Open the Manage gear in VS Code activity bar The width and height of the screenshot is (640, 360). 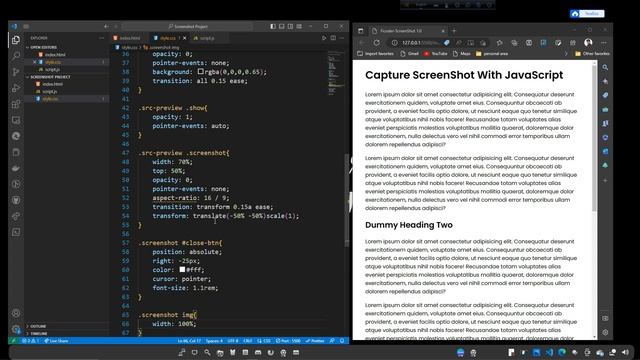(x=16, y=329)
